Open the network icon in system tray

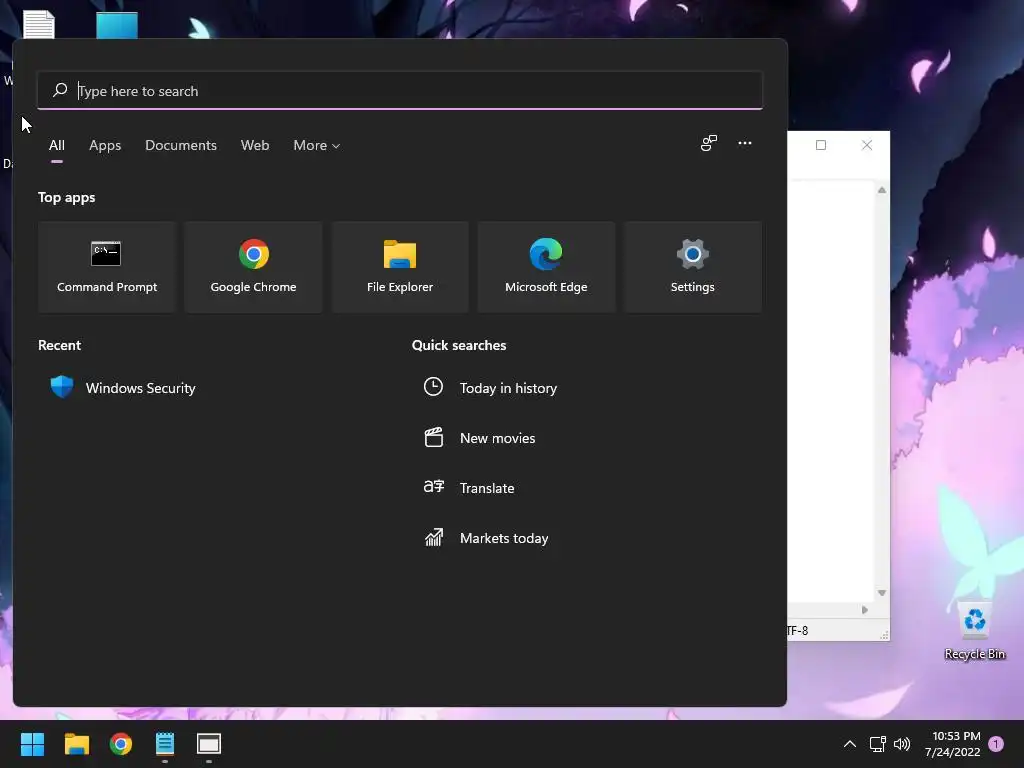click(x=877, y=744)
